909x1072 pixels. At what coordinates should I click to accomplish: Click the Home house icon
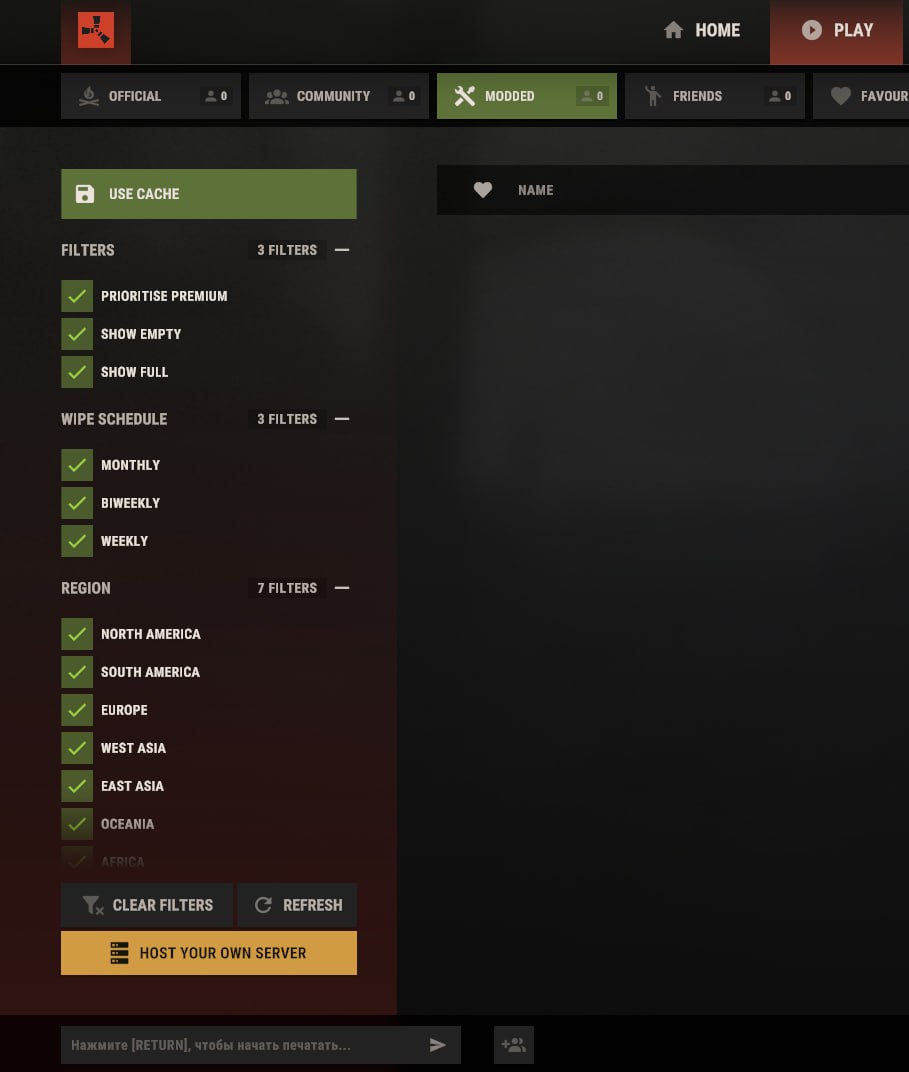click(674, 30)
